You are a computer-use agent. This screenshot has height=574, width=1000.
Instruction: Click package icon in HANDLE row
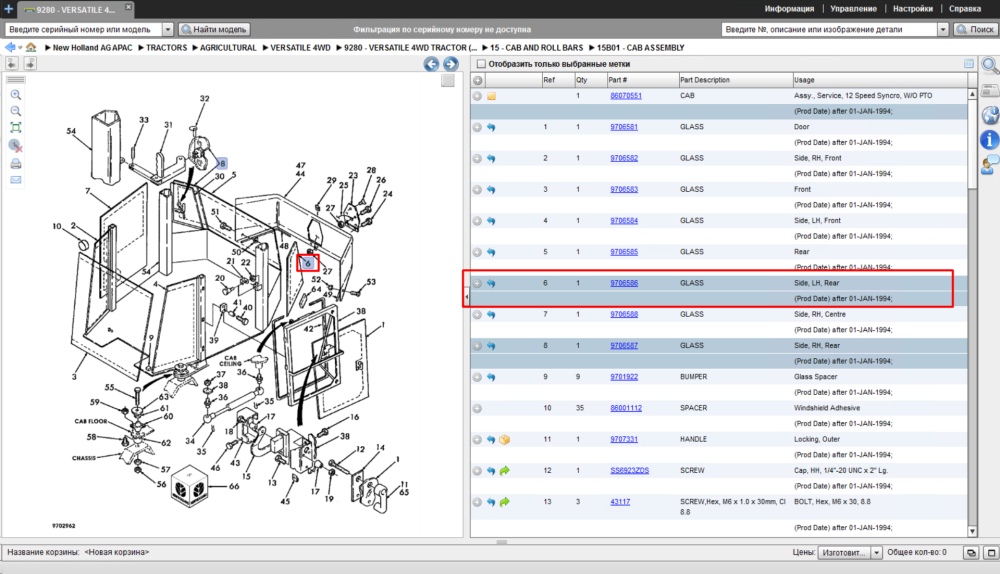[505, 440]
